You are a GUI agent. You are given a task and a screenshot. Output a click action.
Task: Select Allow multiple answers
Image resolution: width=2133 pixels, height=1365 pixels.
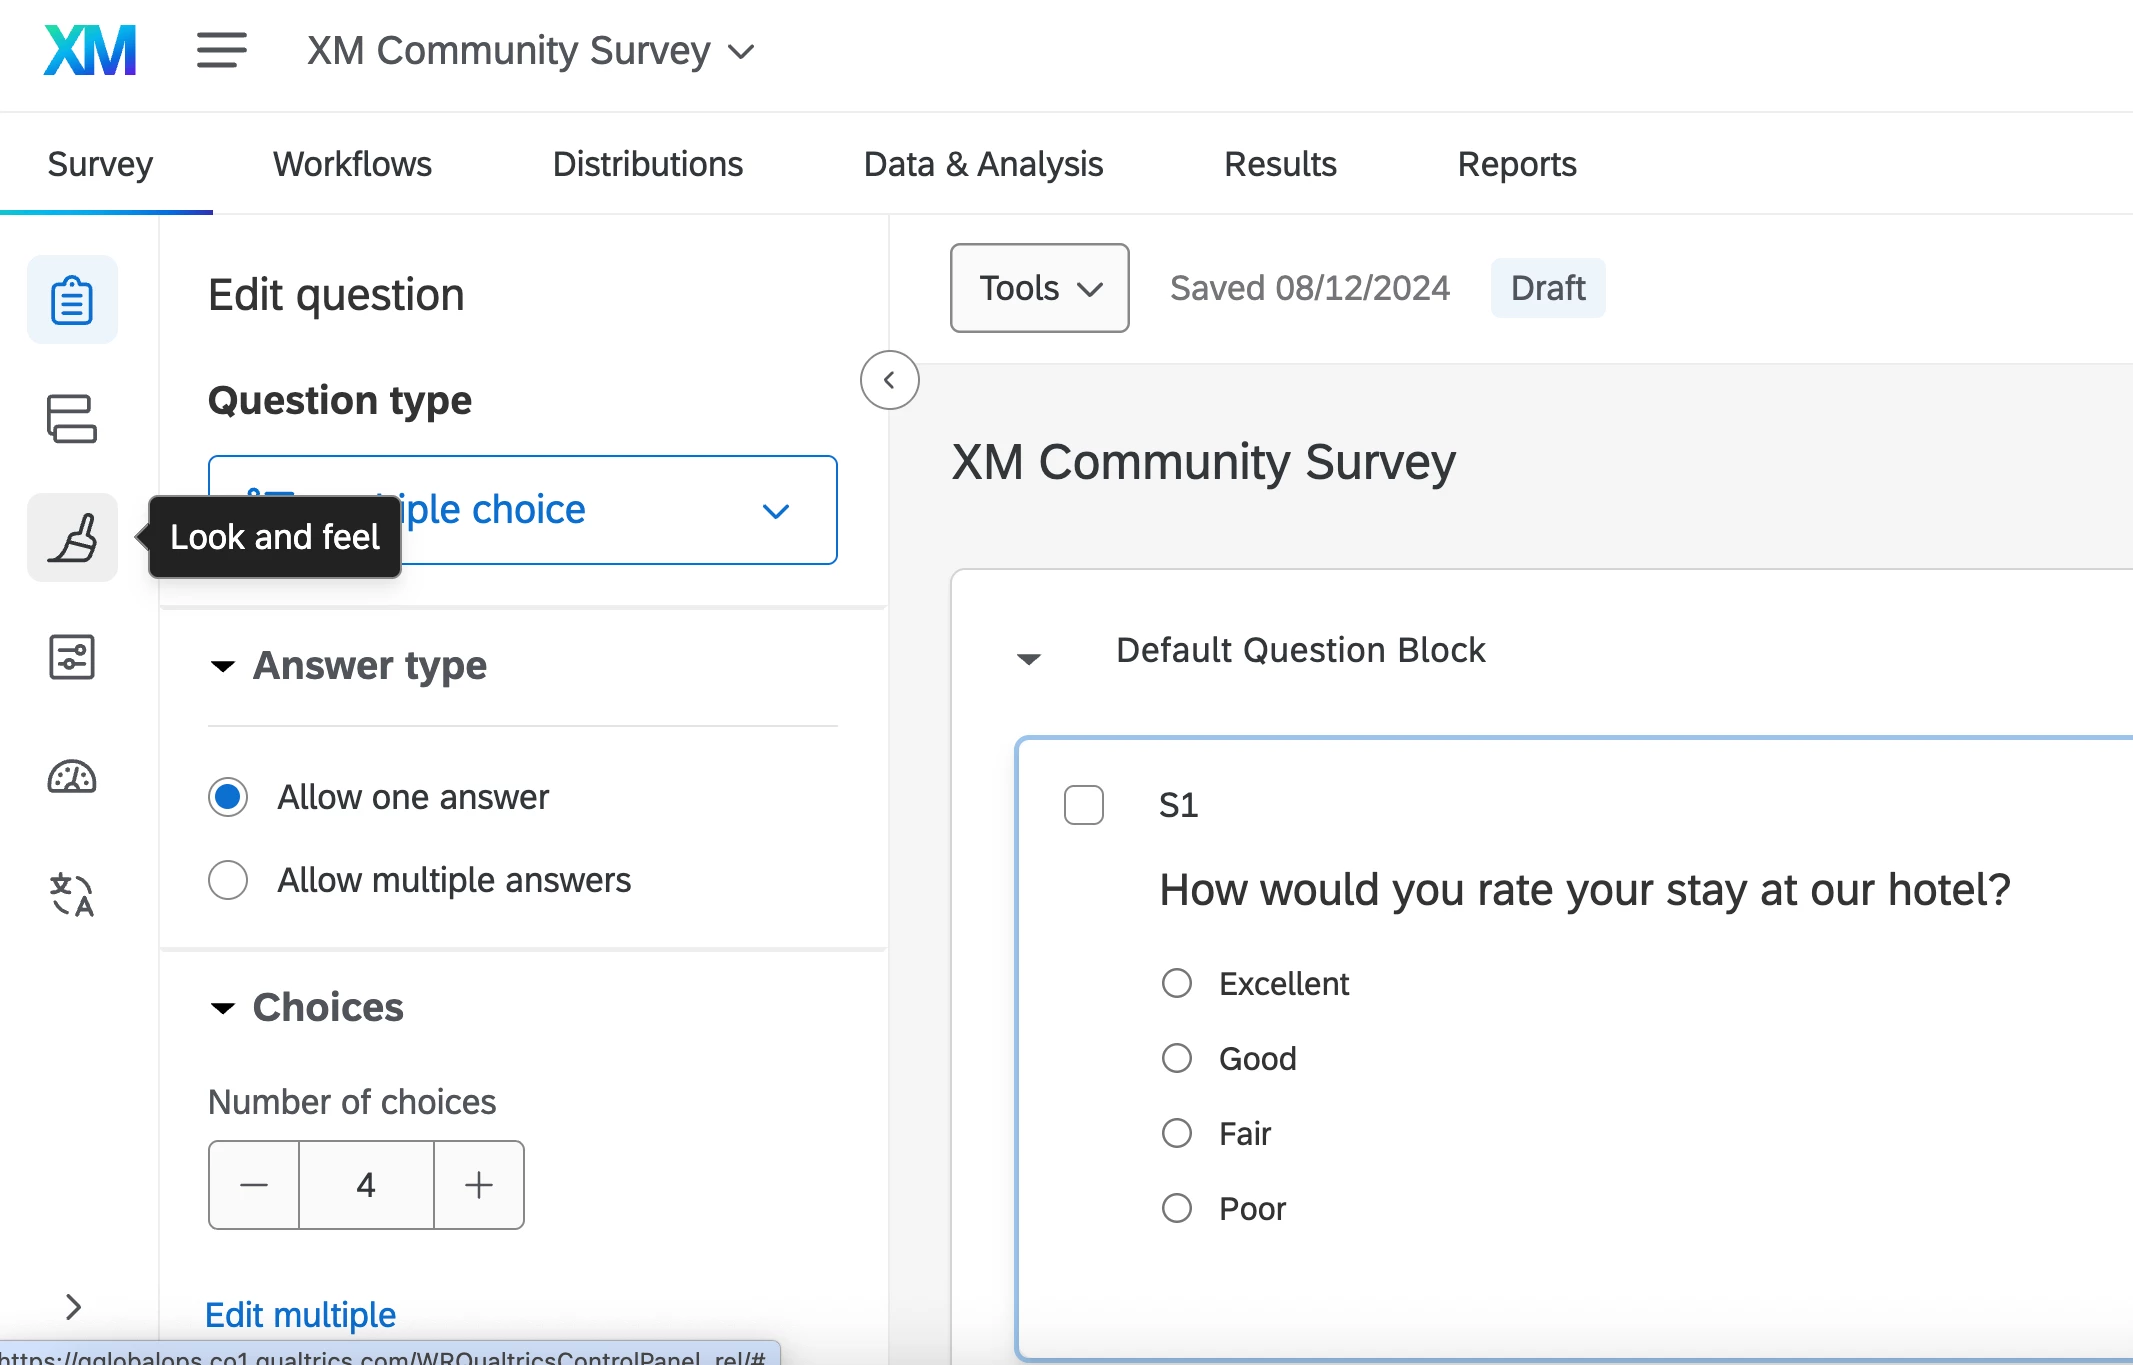[x=228, y=880]
